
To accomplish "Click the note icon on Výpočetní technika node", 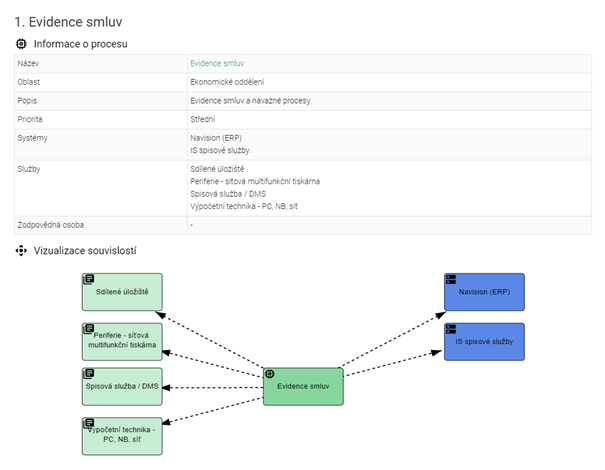I will point(89,423).
